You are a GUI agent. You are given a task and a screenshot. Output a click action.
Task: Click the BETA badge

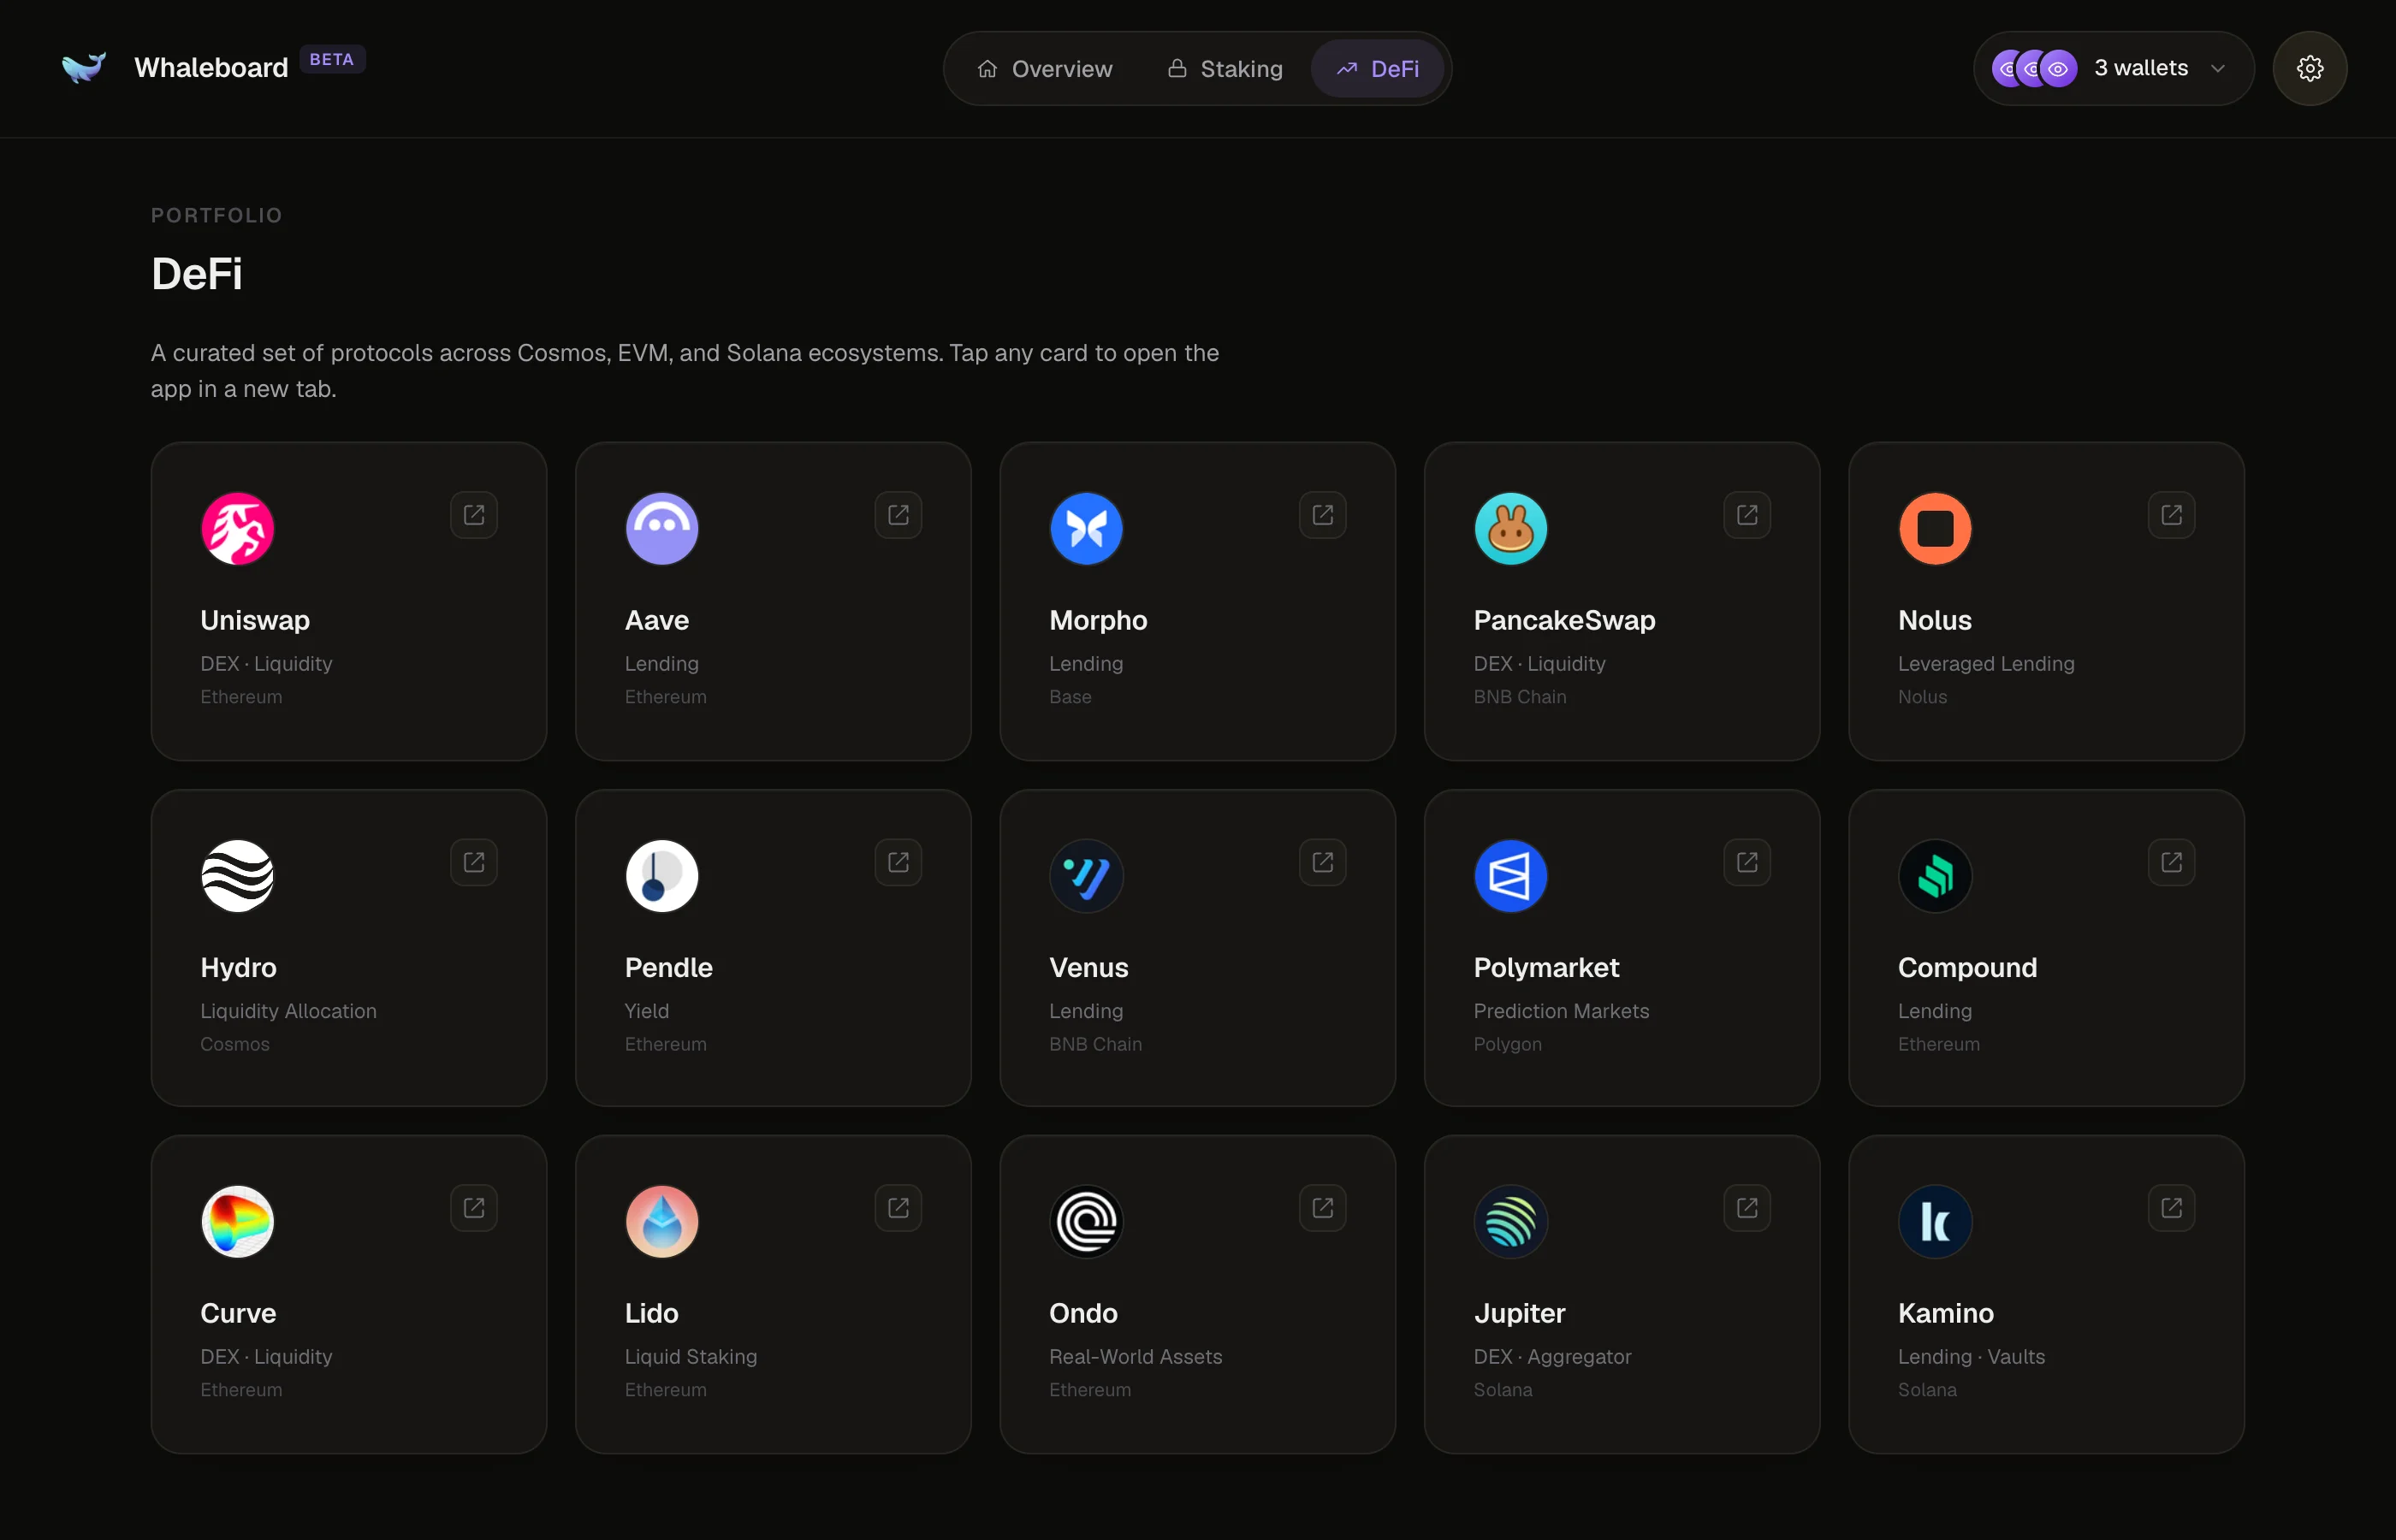pyautogui.click(x=332, y=59)
